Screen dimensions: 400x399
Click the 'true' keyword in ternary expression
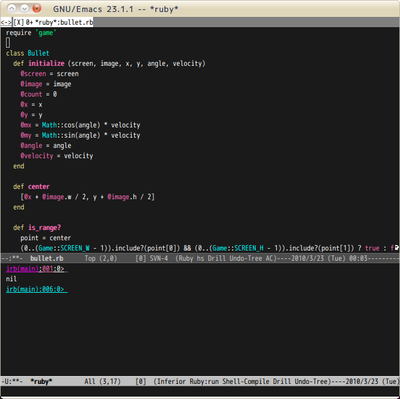pyautogui.click(x=372, y=248)
